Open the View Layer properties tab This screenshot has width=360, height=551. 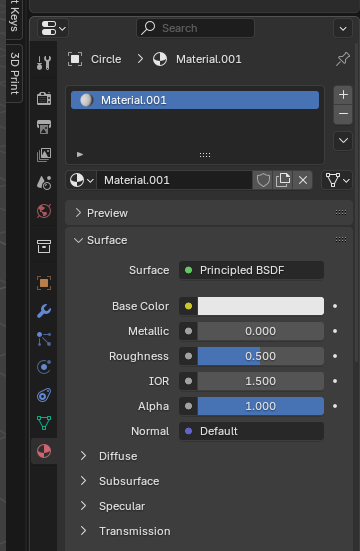click(x=44, y=155)
